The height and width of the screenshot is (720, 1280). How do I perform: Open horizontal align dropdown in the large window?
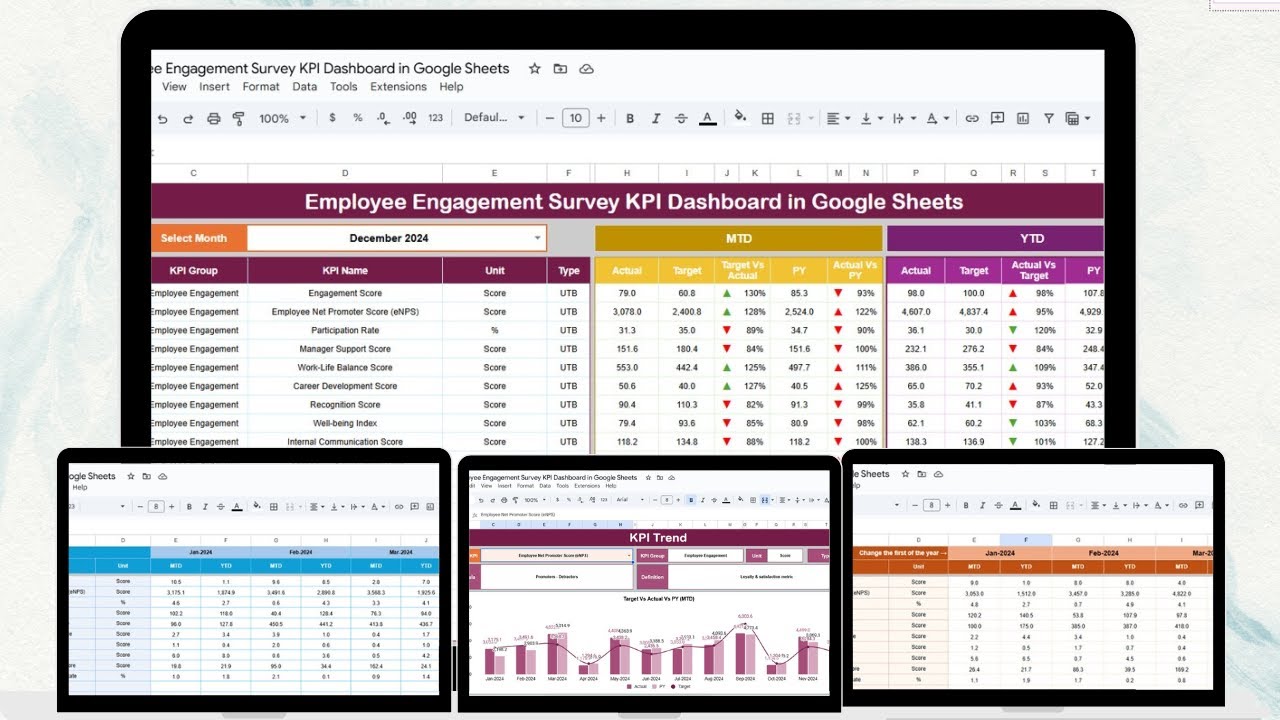pos(838,118)
